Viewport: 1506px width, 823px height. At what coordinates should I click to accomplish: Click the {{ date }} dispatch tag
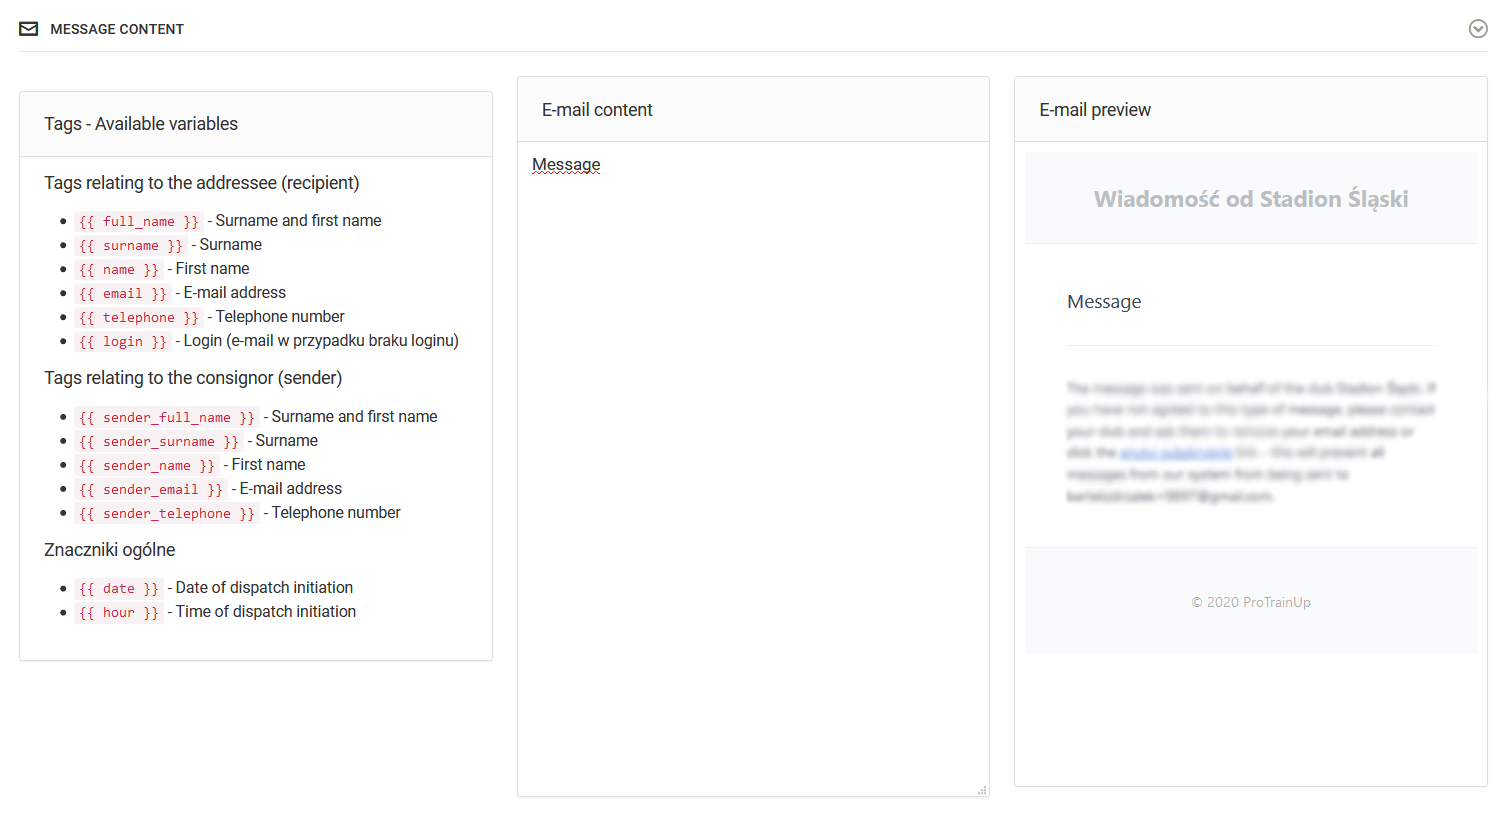[x=119, y=589]
